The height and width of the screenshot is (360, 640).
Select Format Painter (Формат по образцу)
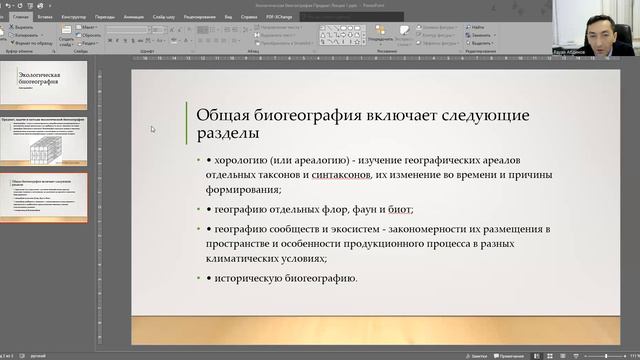tap(31, 42)
